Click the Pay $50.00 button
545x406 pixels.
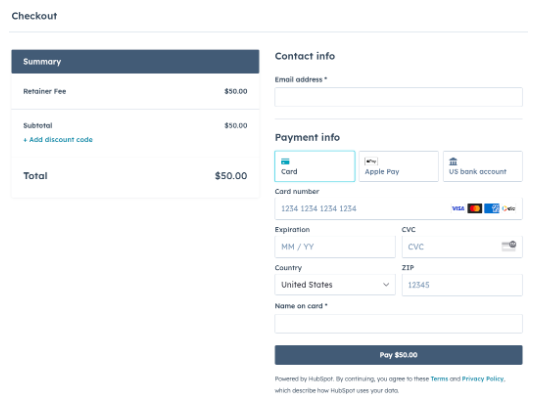398,355
